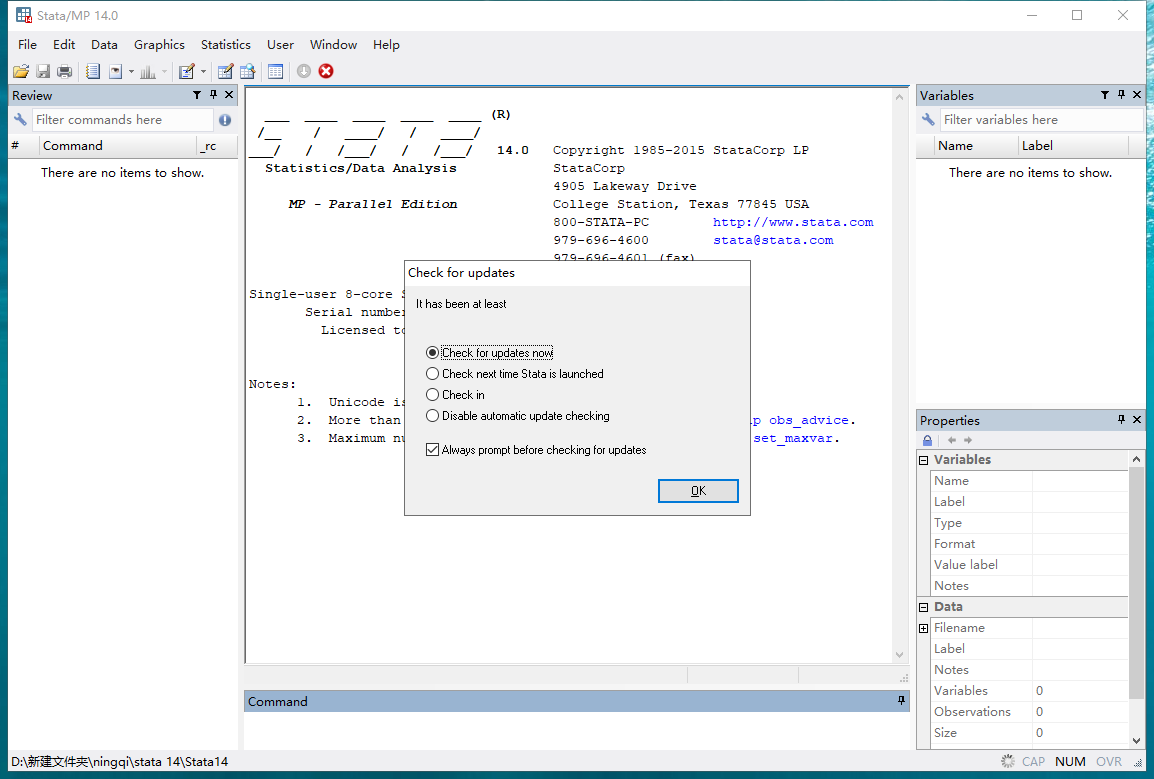Open the Graphics menu
Screen dimensions: 1154x779
(x=159, y=45)
